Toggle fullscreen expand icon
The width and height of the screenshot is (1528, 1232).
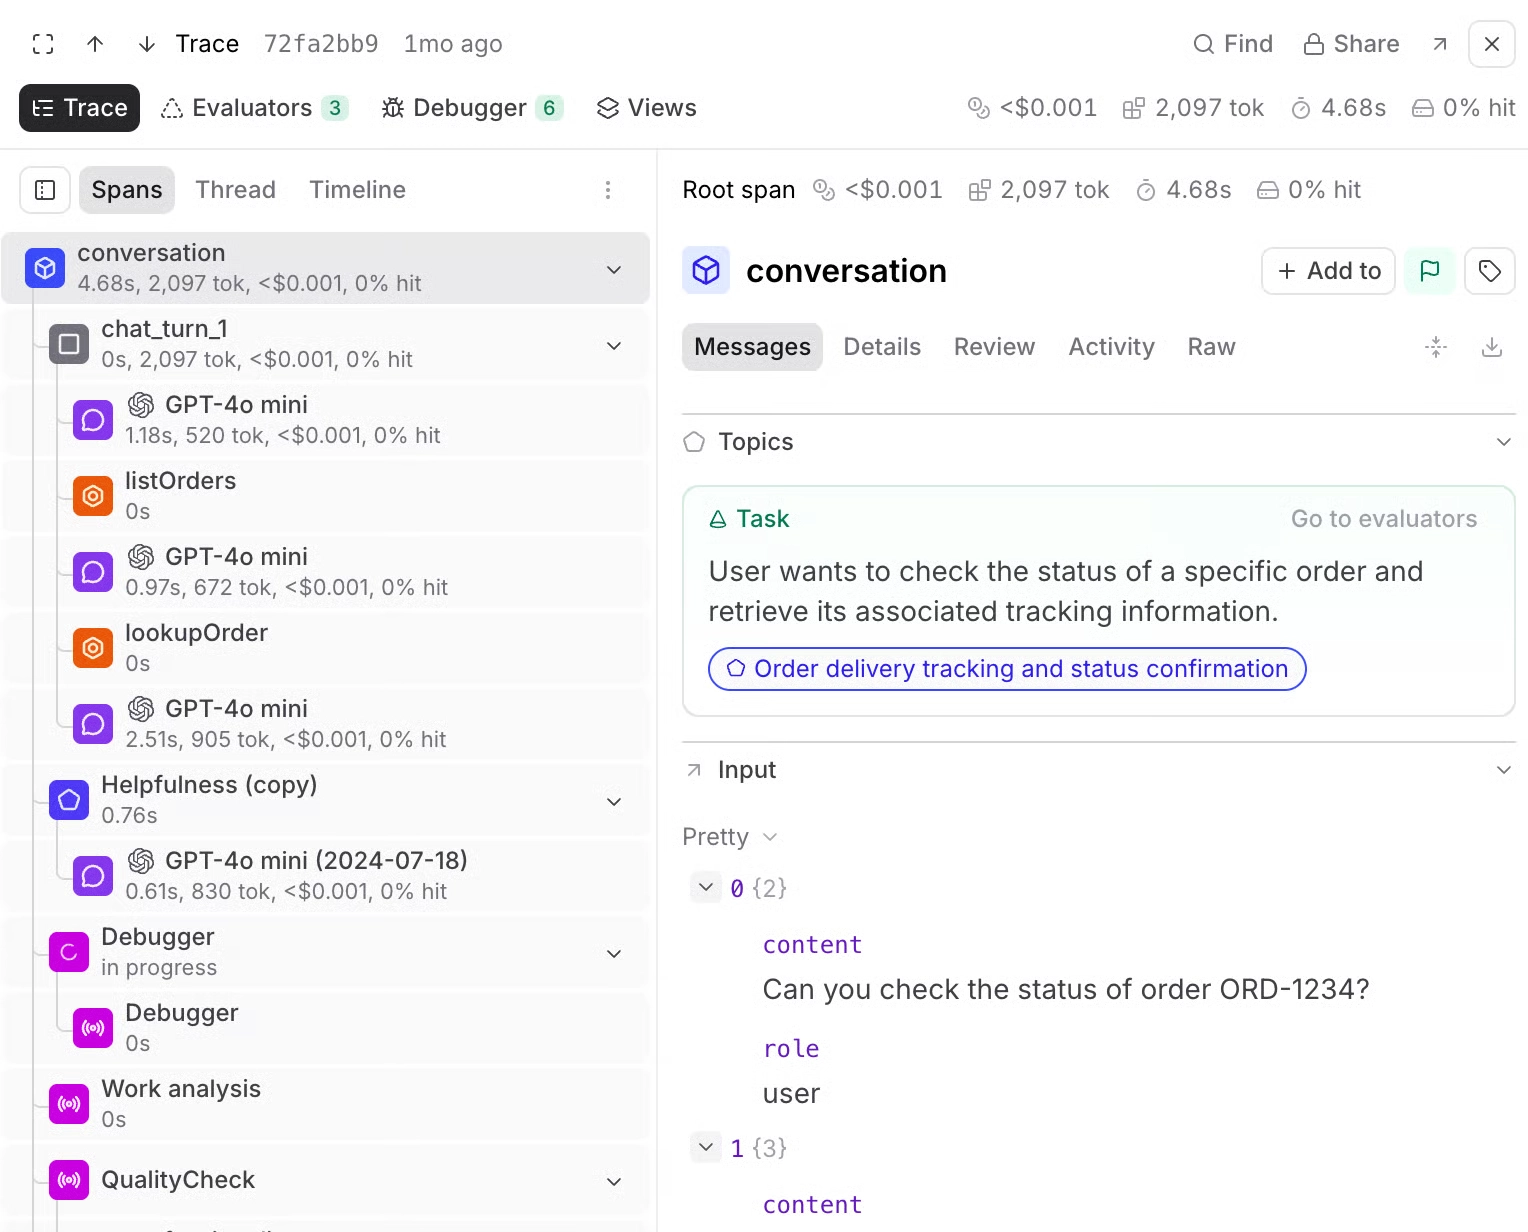[x=43, y=44]
